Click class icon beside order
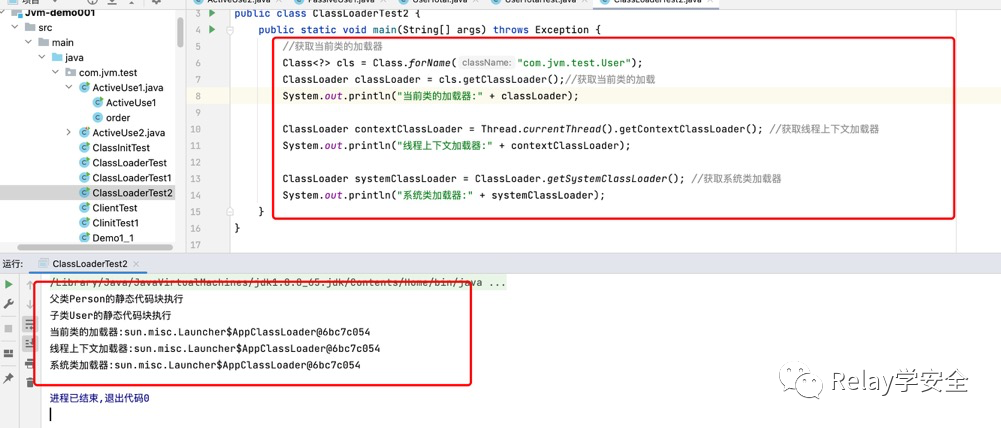This screenshot has width=1001, height=428. 98,118
